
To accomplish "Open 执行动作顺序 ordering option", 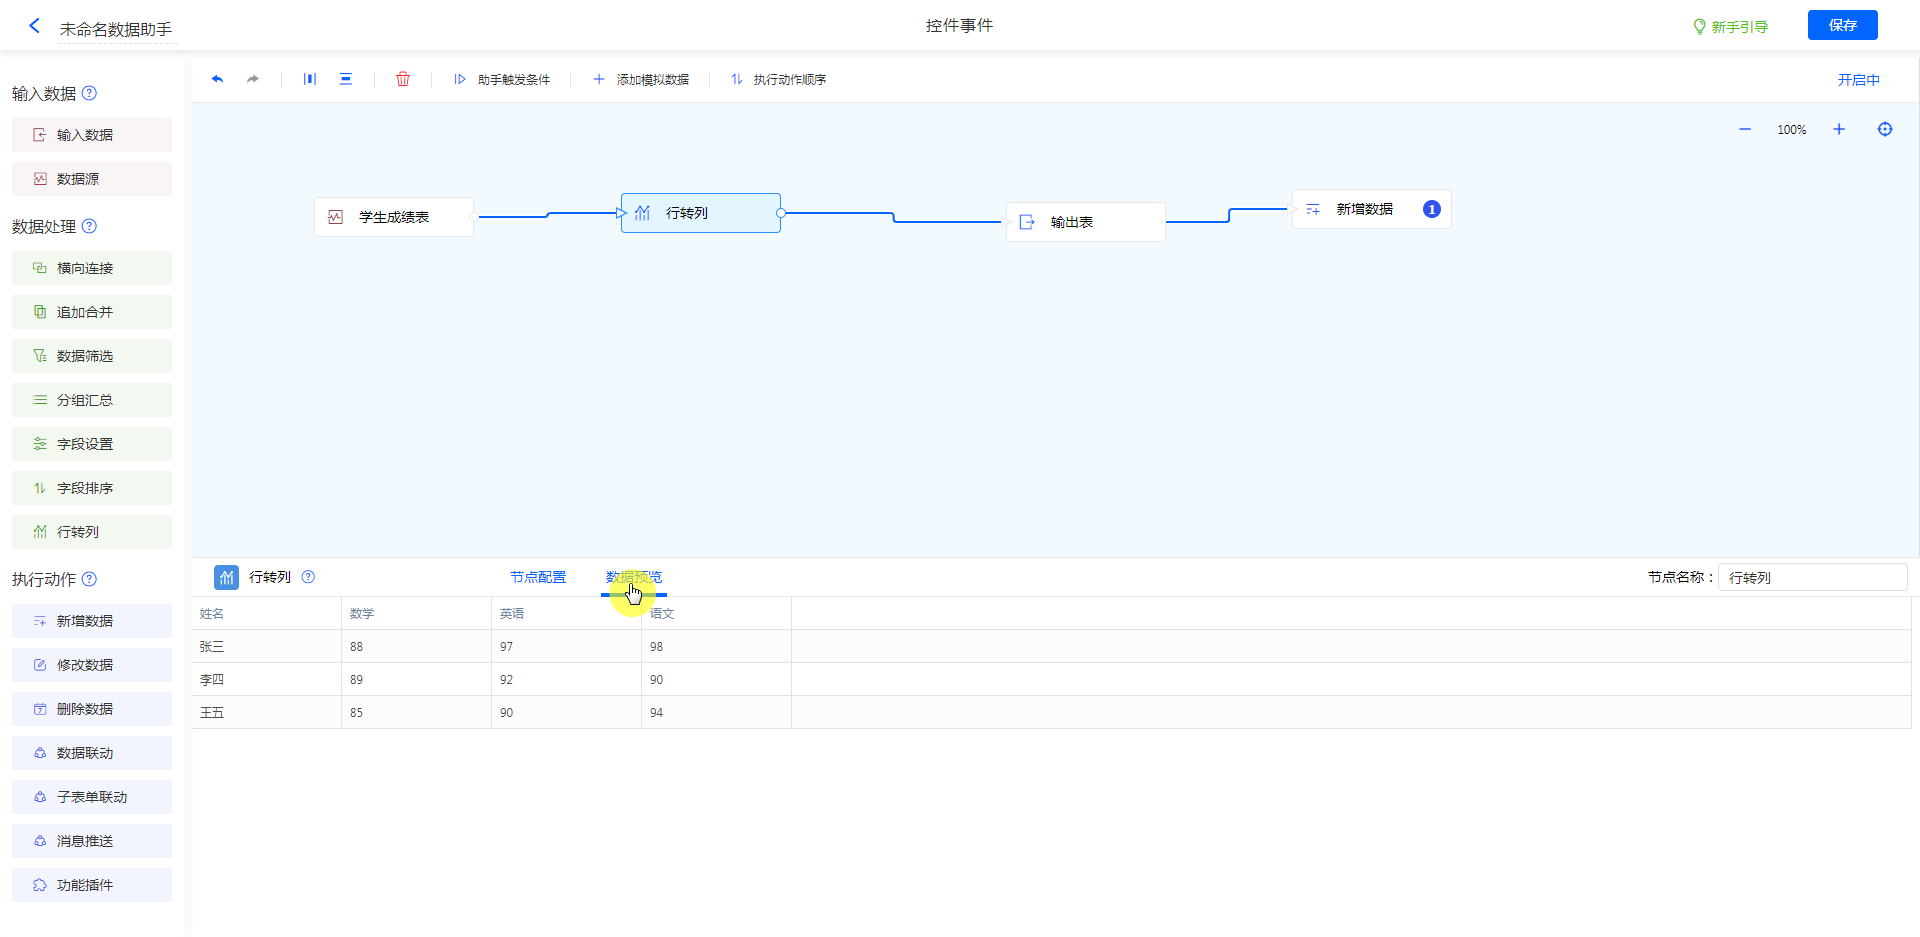I will (x=778, y=80).
